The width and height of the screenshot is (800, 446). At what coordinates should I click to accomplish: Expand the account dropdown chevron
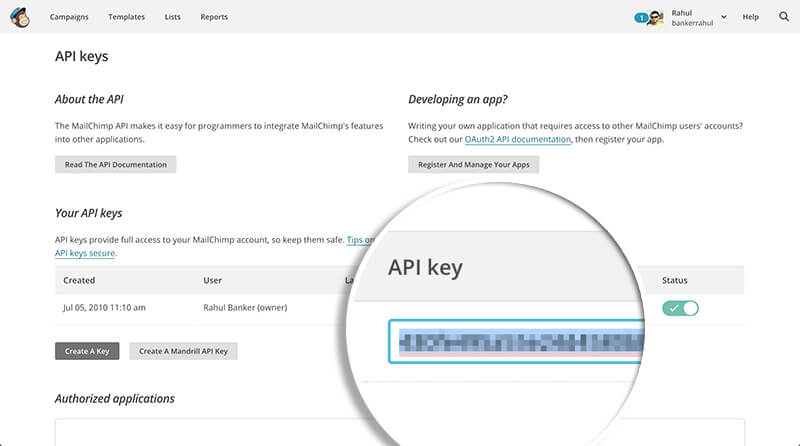723,17
